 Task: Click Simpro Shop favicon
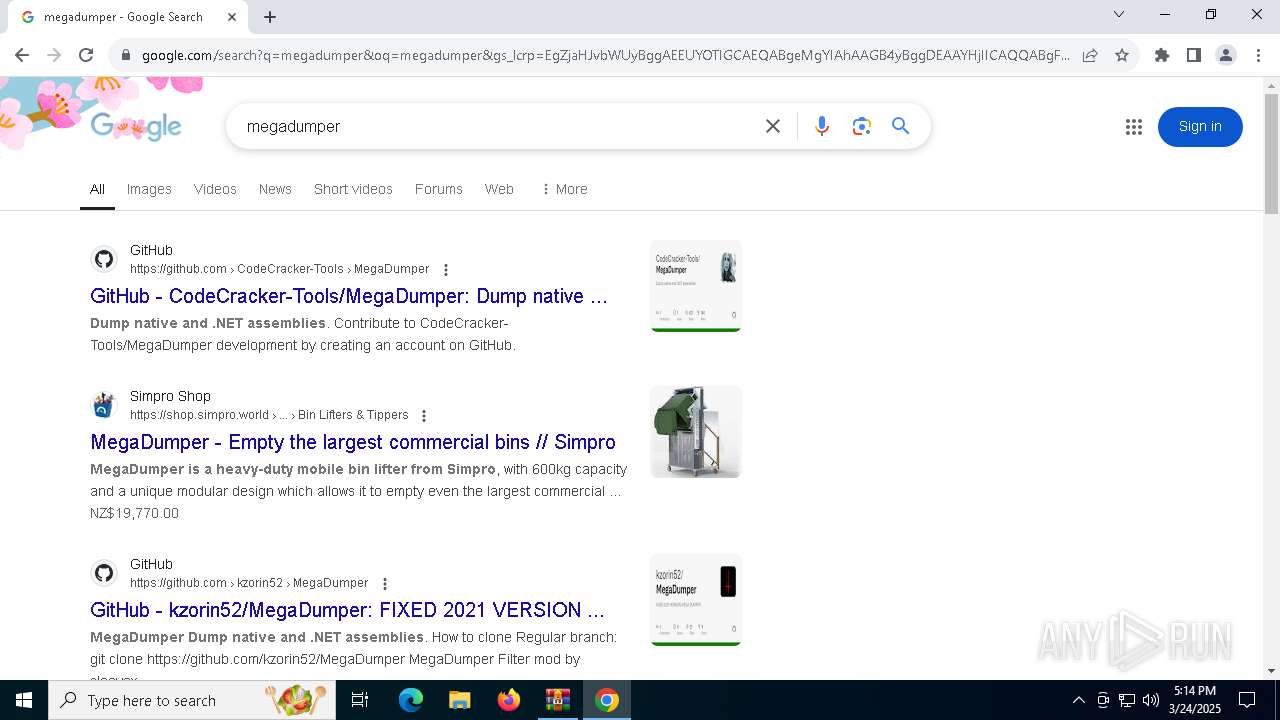[104, 406]
